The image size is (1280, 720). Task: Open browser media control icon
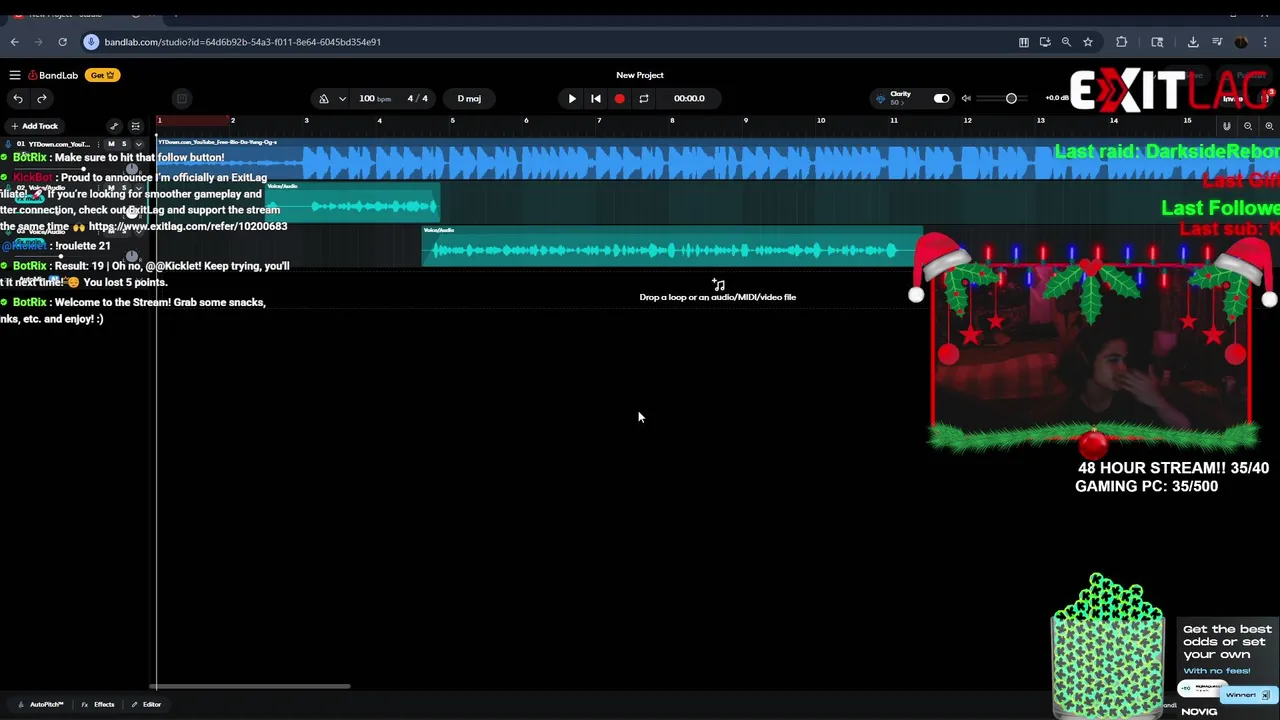(1217, 42)
